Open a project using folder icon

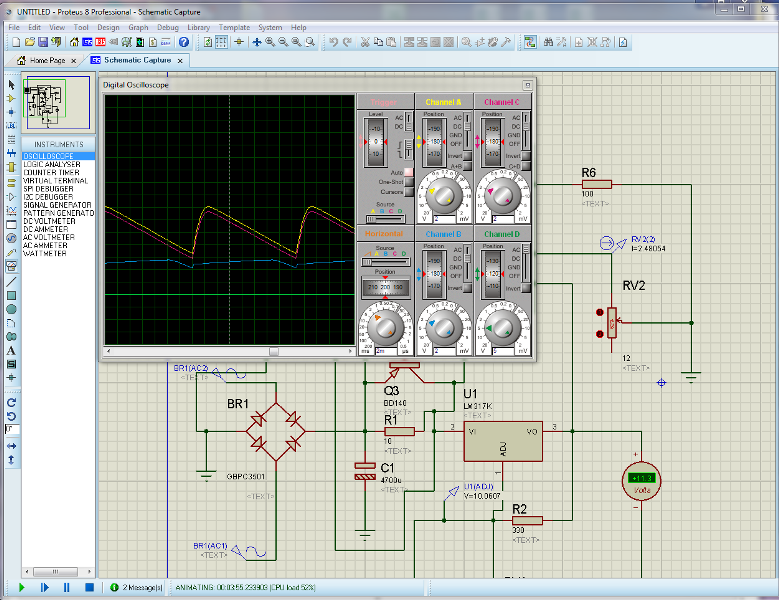(x=30, y=42)
